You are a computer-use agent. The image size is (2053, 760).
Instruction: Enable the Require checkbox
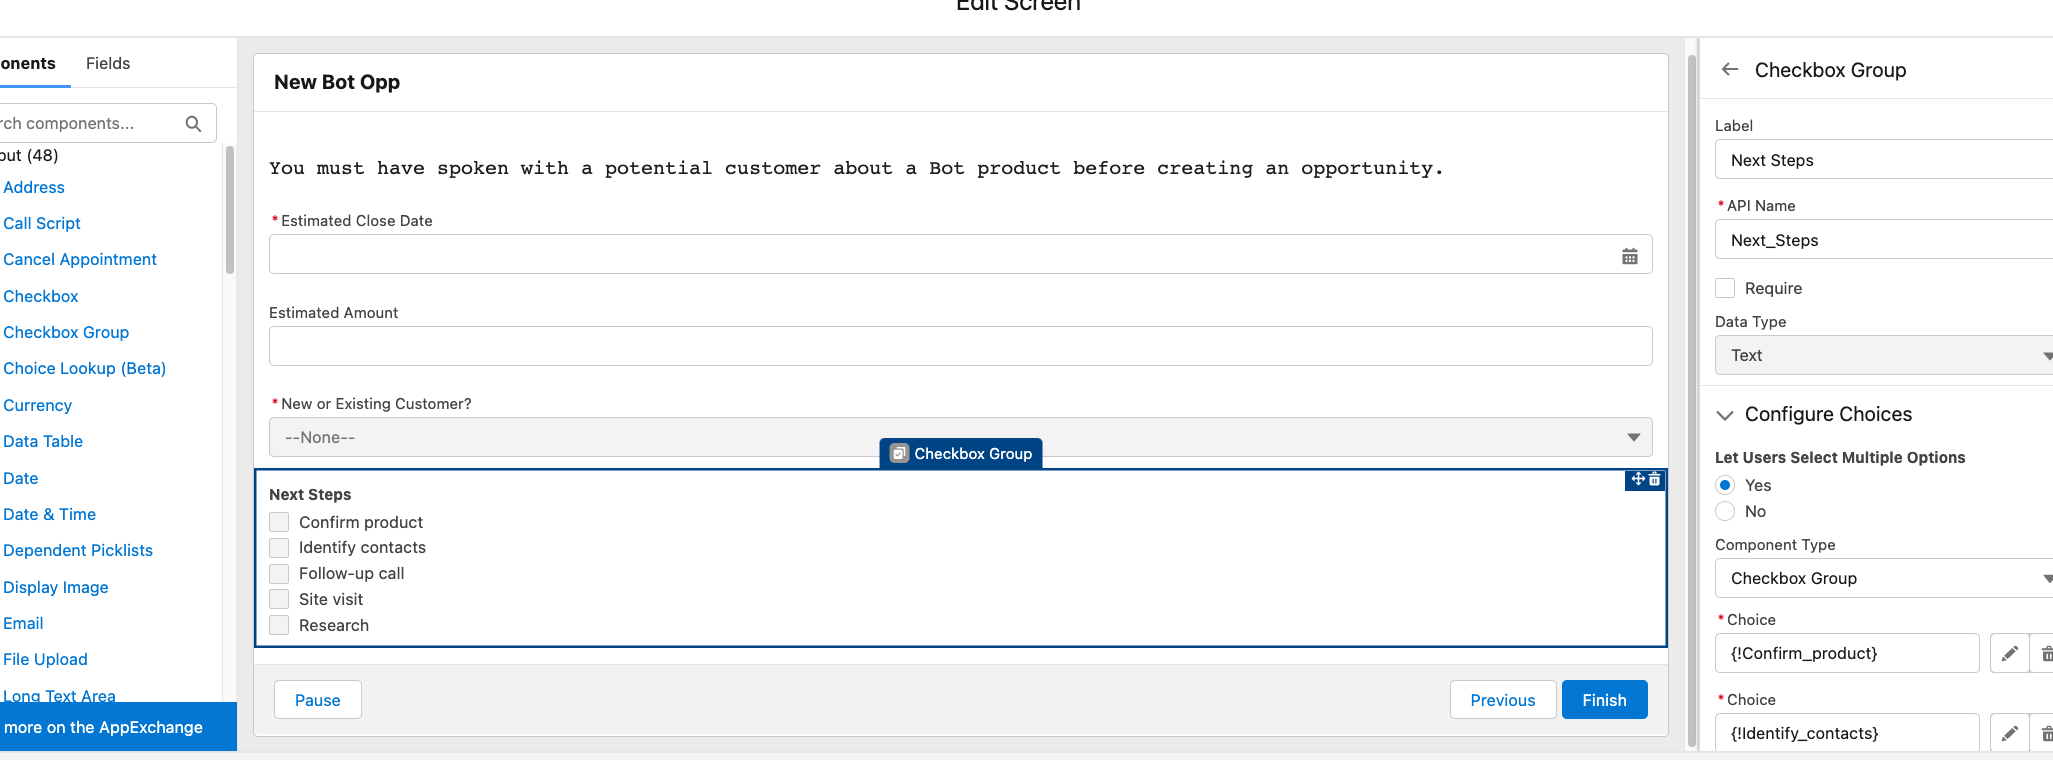1725,288
